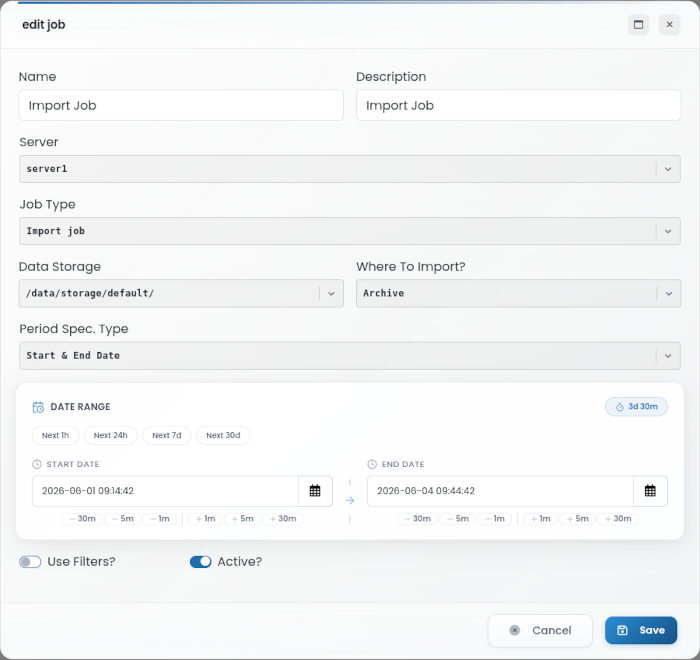Subtract 30m from start date

[82, 519]
